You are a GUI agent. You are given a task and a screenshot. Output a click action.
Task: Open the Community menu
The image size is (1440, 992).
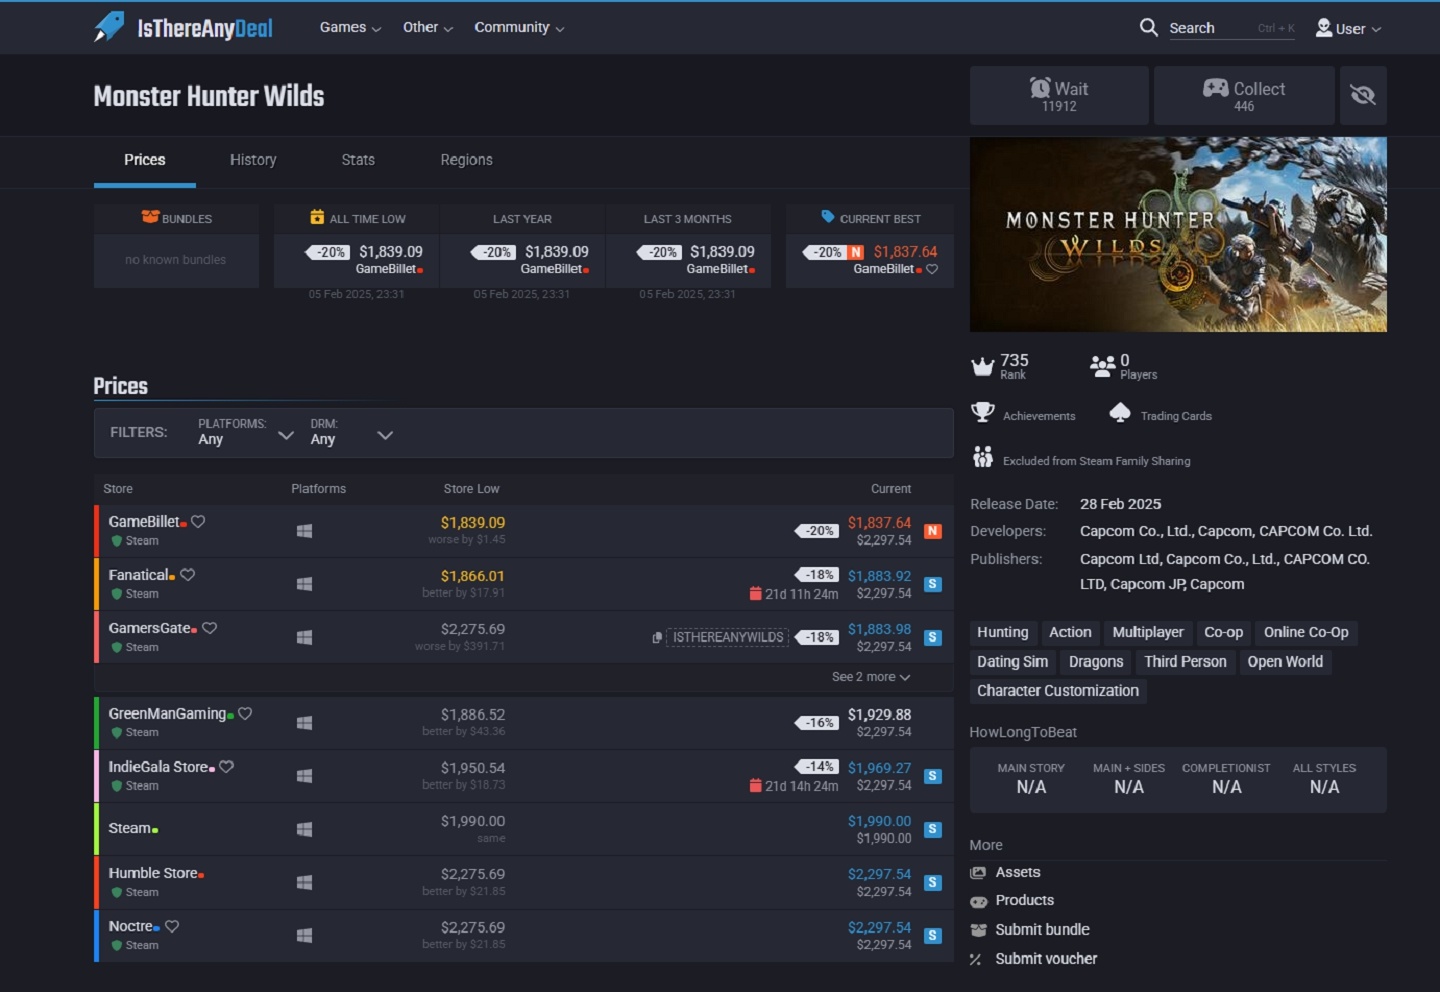click(519, 27)
